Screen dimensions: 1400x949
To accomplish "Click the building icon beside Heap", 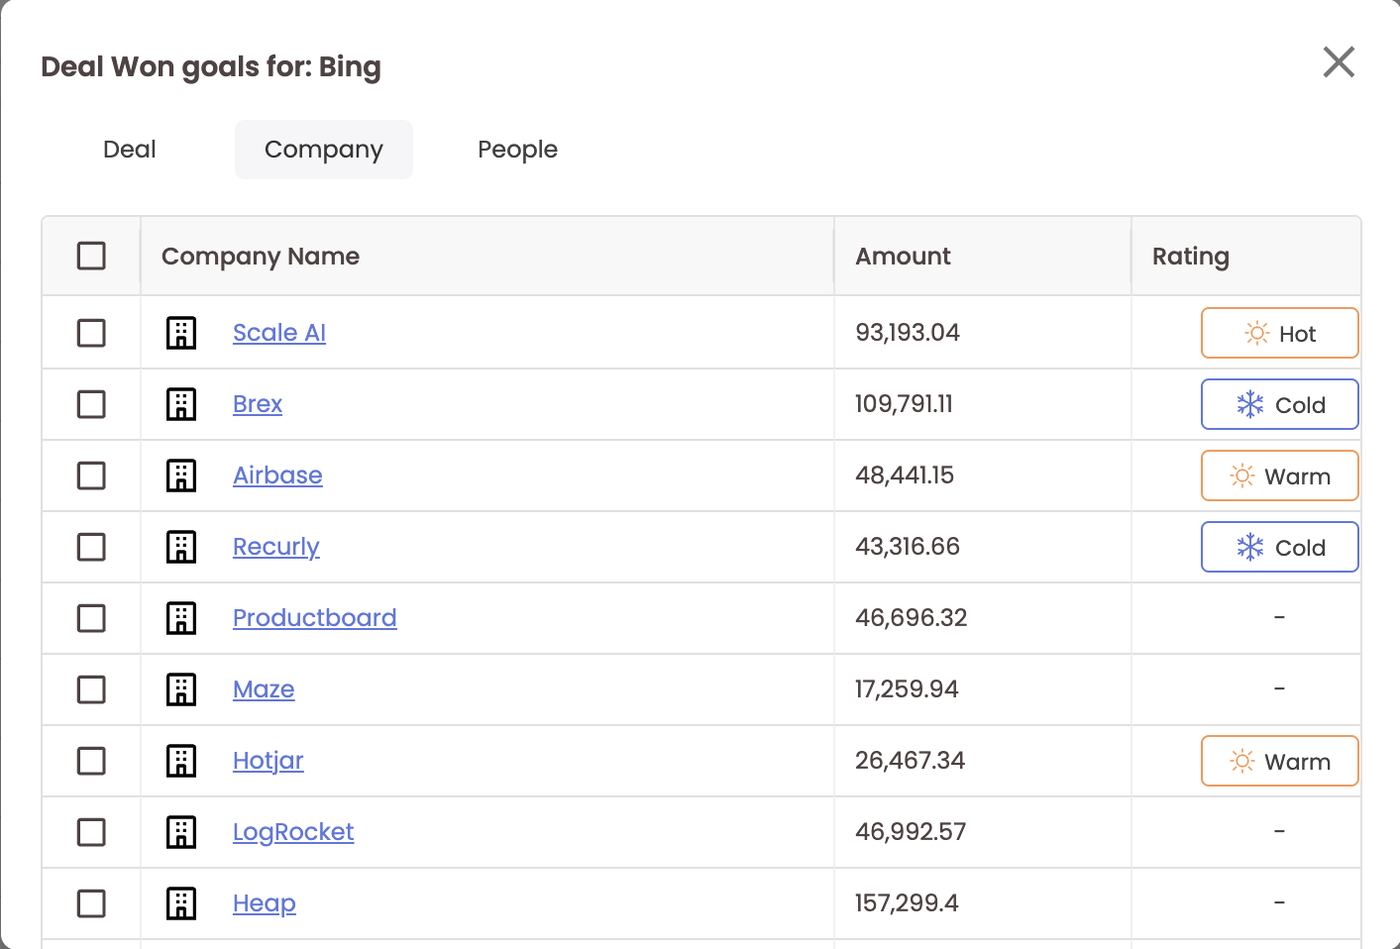I will click(x=181, y=903).
